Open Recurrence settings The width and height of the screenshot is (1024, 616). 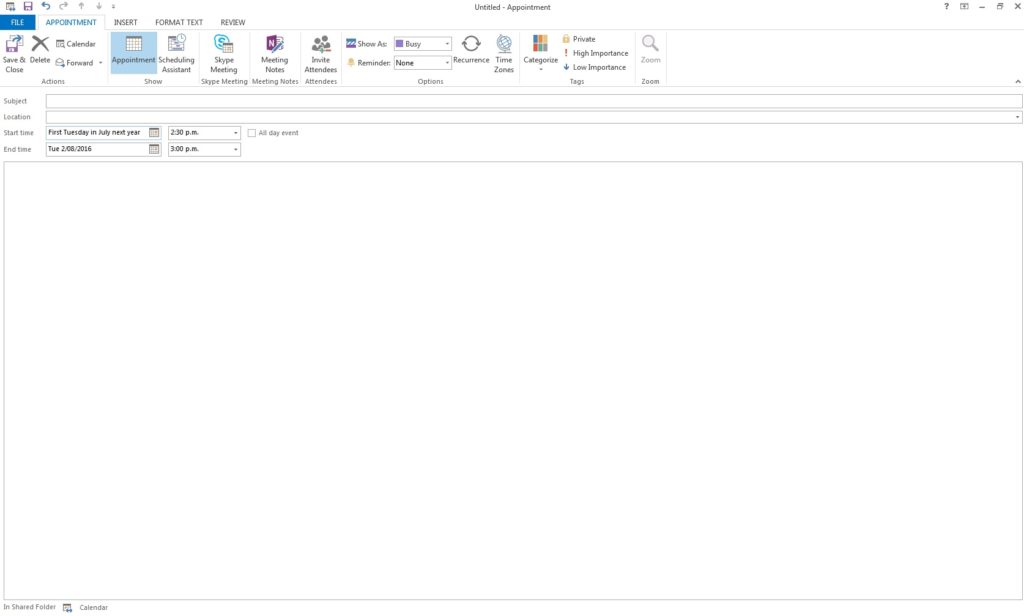coord(471,50)
